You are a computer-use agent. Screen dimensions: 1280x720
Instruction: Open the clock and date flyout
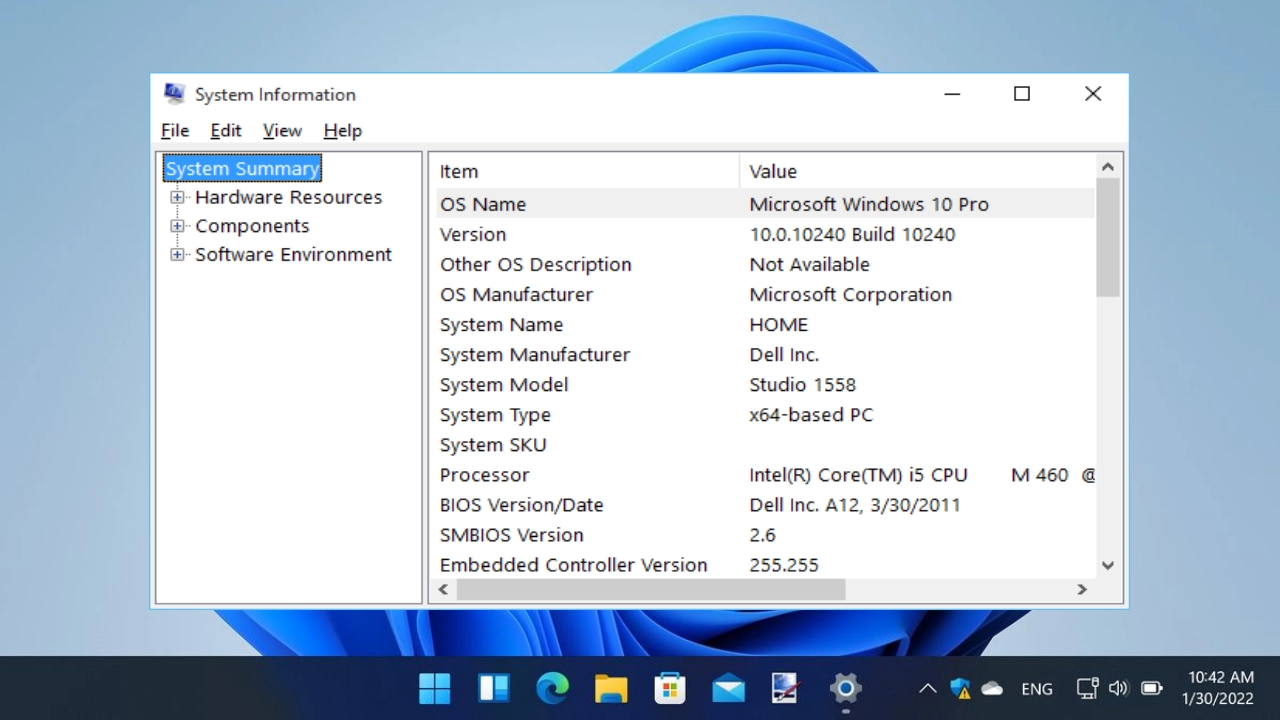click(x=1218, y=688)
